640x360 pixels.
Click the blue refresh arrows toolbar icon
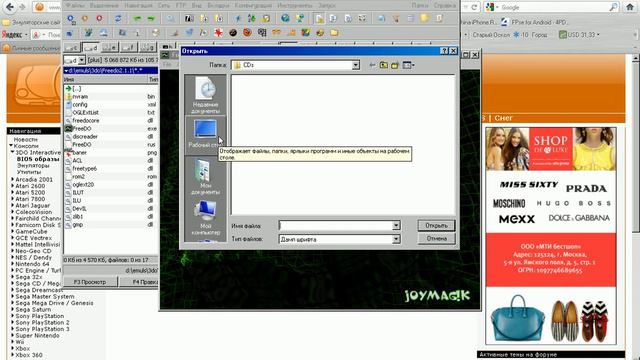point(118,18)
